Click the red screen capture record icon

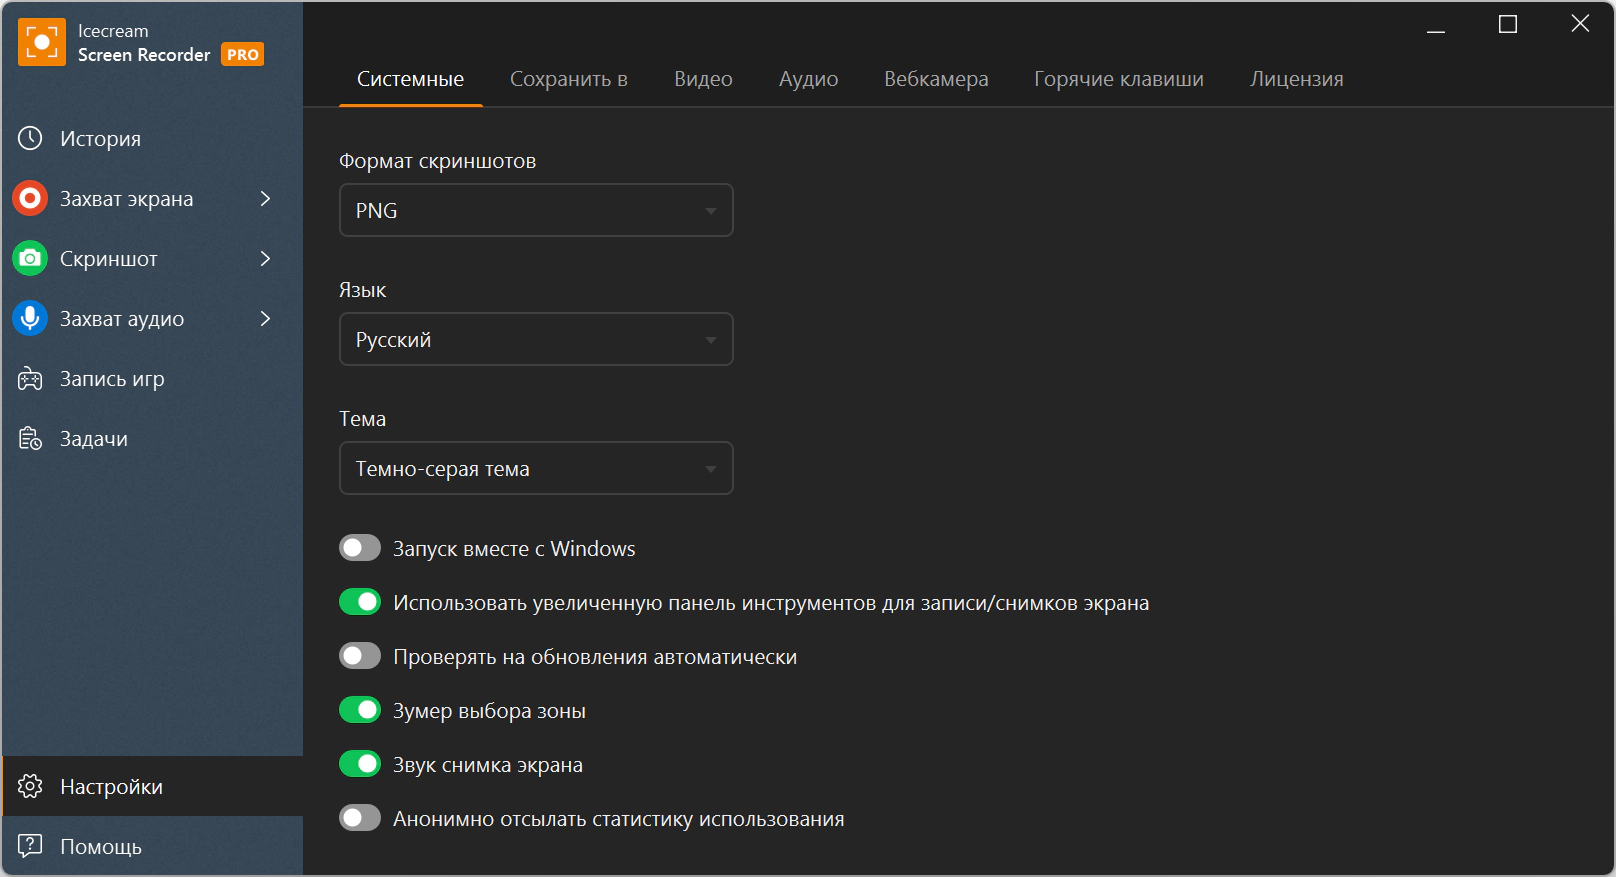(x=30, y=198)
